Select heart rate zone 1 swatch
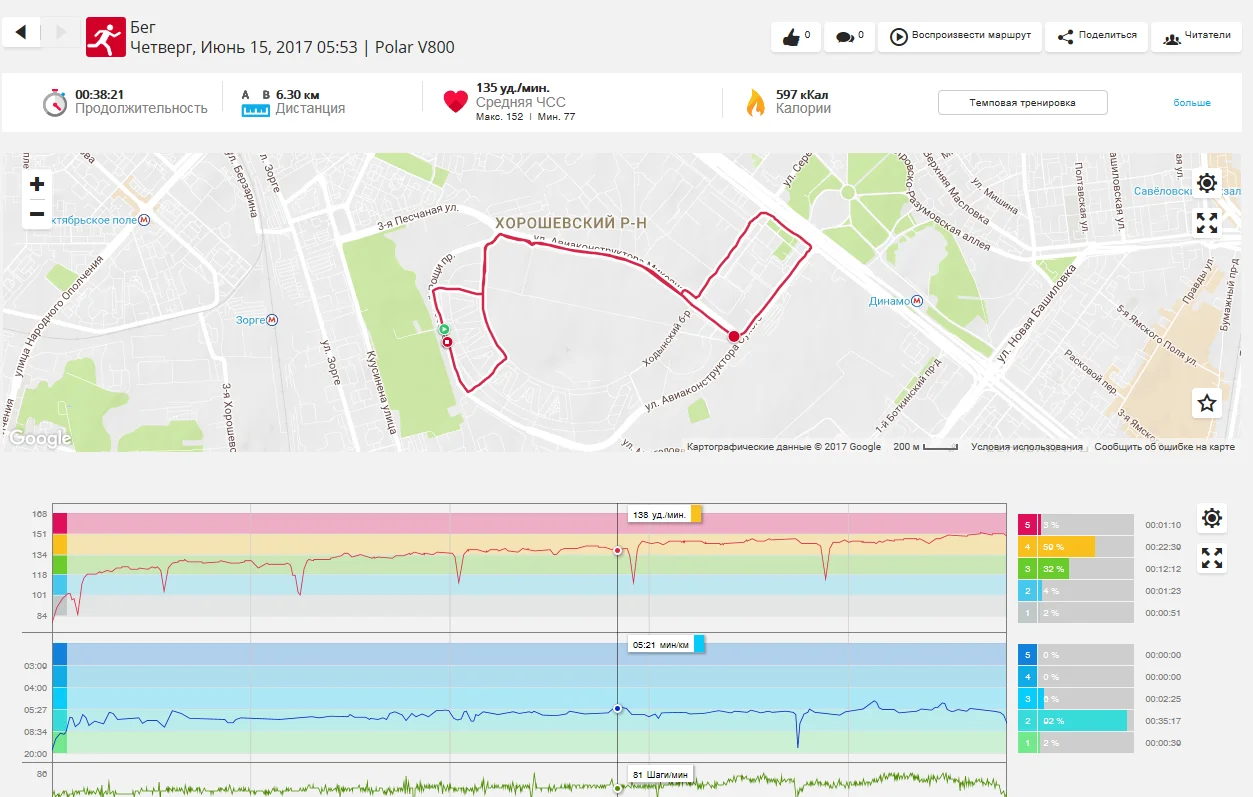This screenshot has width=1253, height=797. (1028, 613)
